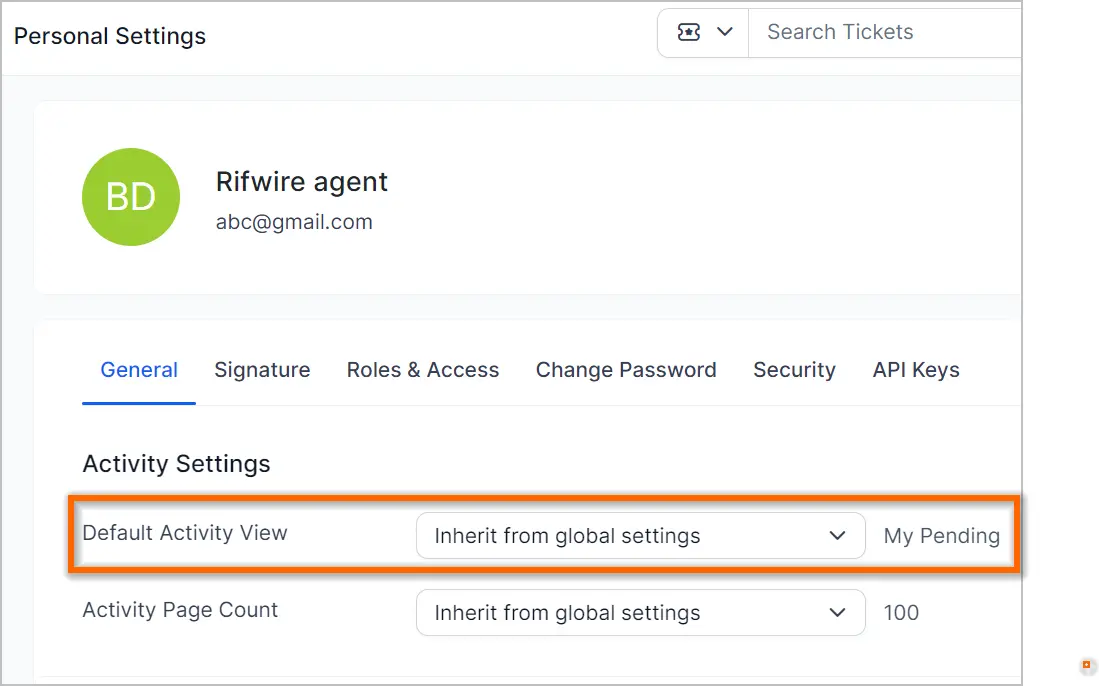This screenshot has height=686, width=1099.
Task: Open the Roles & Access tab
Action: pos(423,370)
